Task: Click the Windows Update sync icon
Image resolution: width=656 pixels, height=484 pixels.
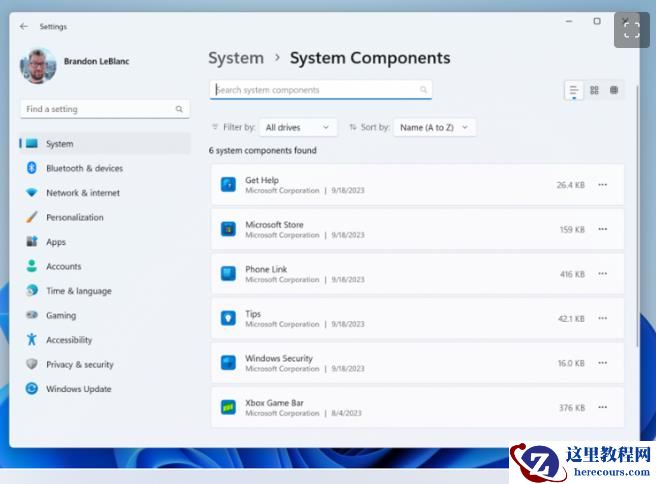Action: pyautogui.click(x=32, y=389)
